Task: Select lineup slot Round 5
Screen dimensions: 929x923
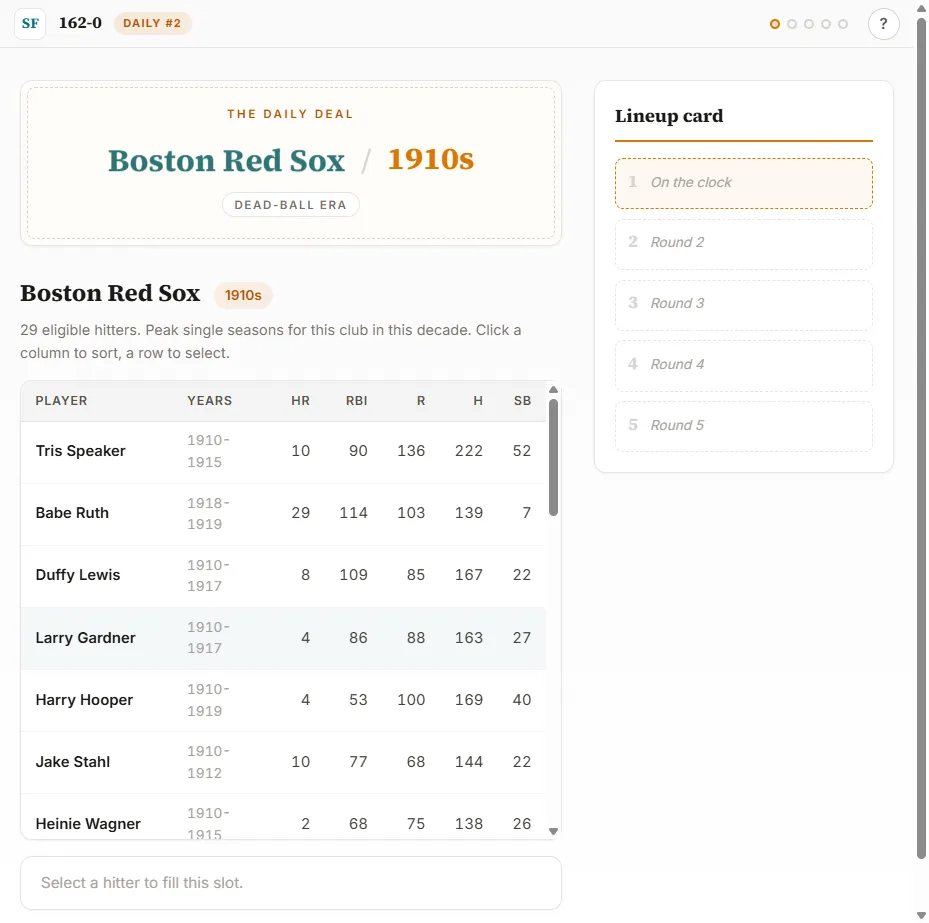Action: [744, 427]
